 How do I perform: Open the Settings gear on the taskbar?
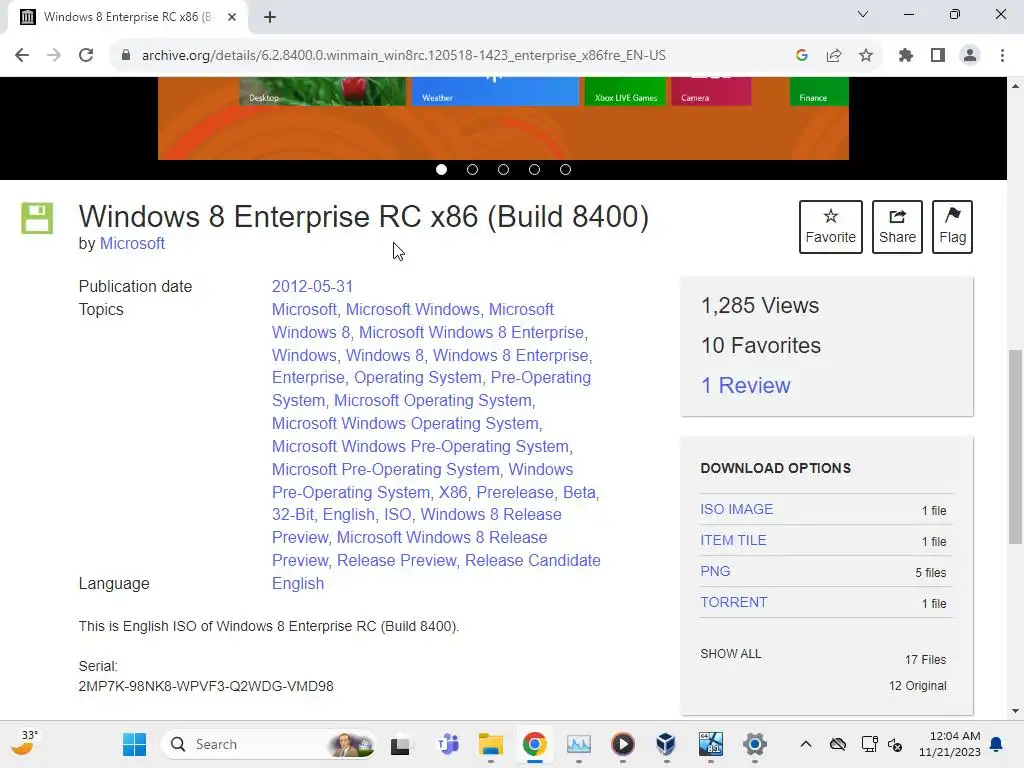(x=754, y=744)
